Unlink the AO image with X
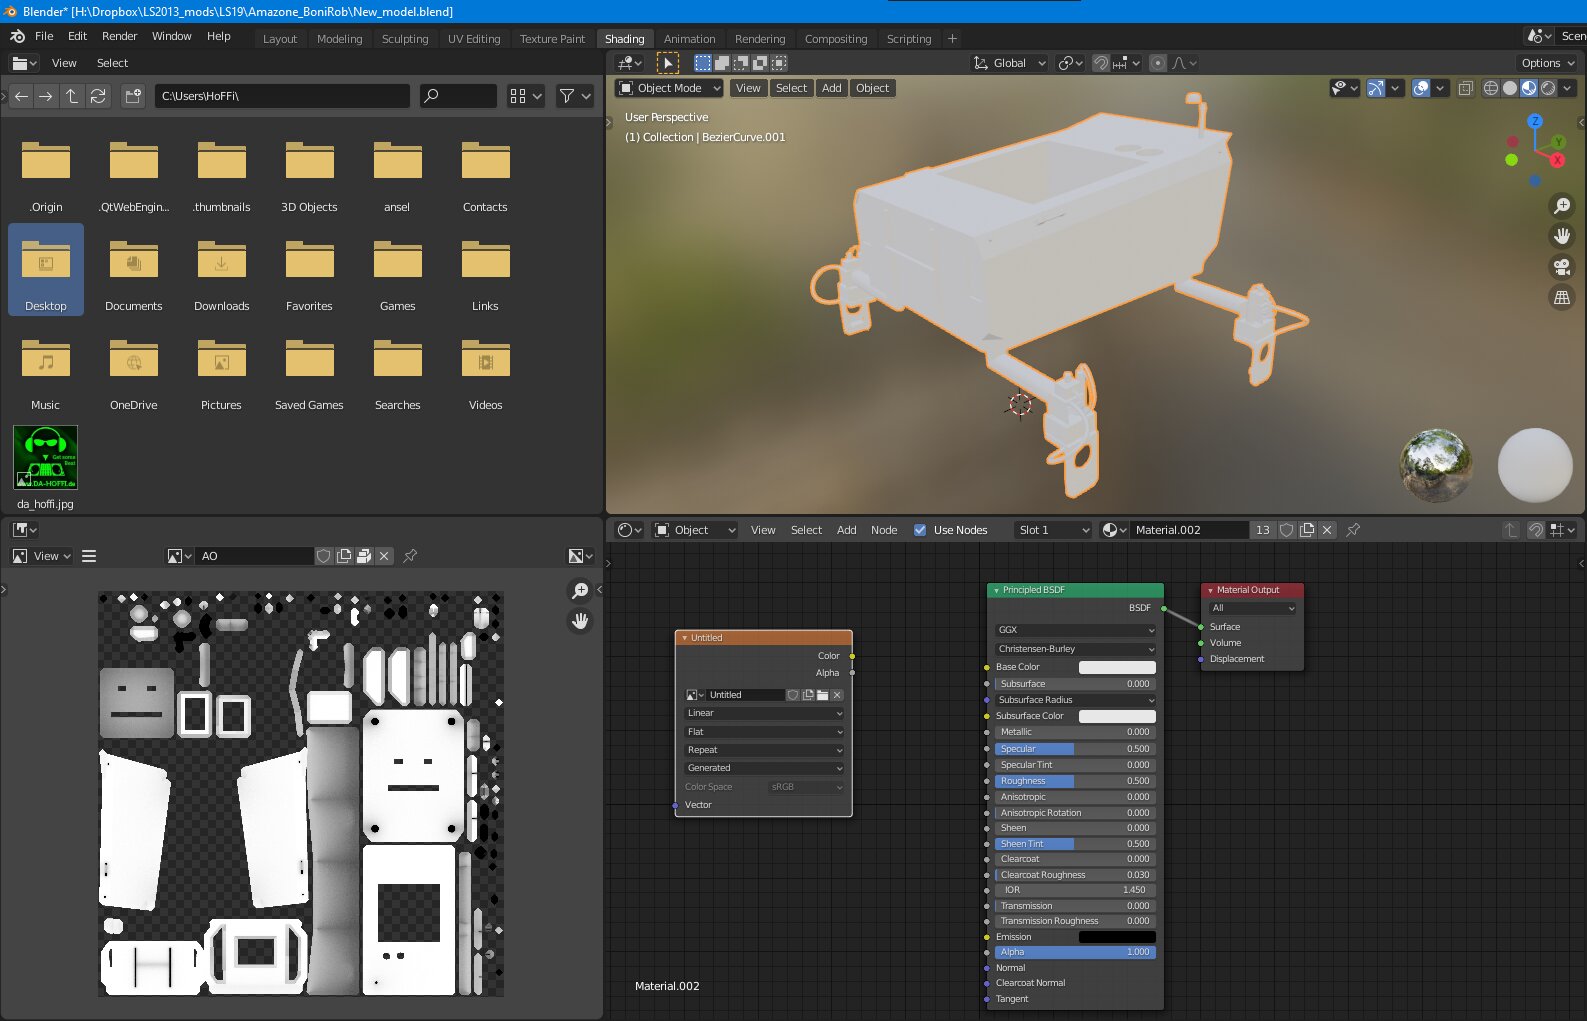Screen dimensions: 1587x1021 pyautogui.click(x=384, y=556)
